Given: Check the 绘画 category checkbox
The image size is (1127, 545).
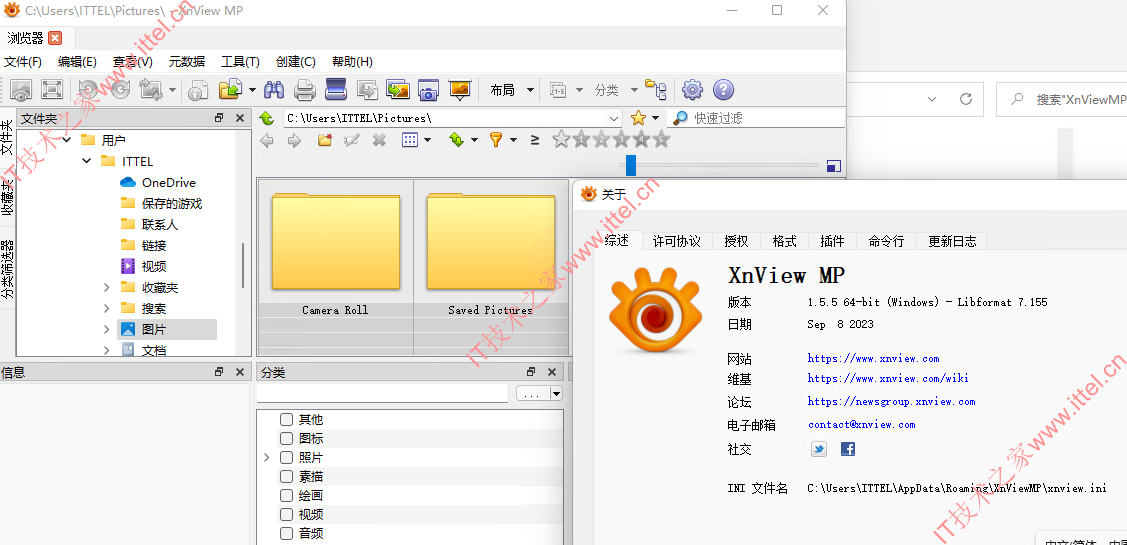Looking at the screenshot, I should (x=287, y=495).
